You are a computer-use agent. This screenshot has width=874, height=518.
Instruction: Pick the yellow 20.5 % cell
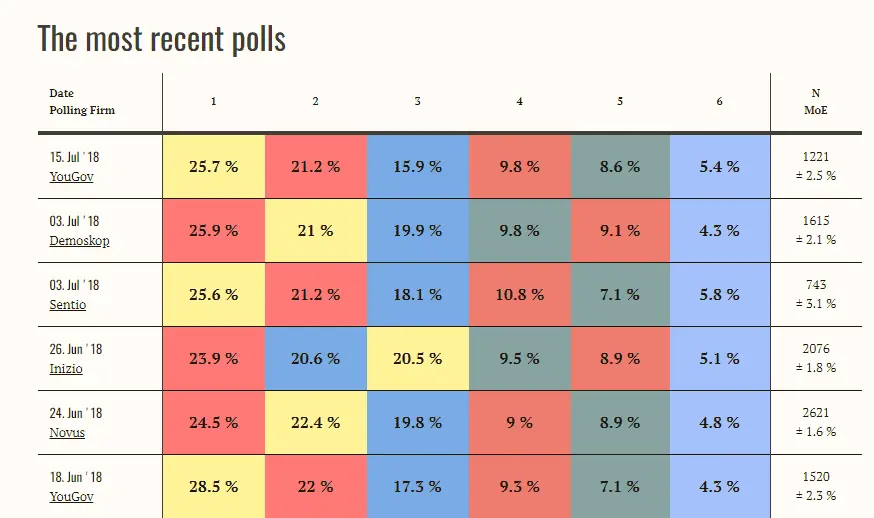[x=417, y=359]
